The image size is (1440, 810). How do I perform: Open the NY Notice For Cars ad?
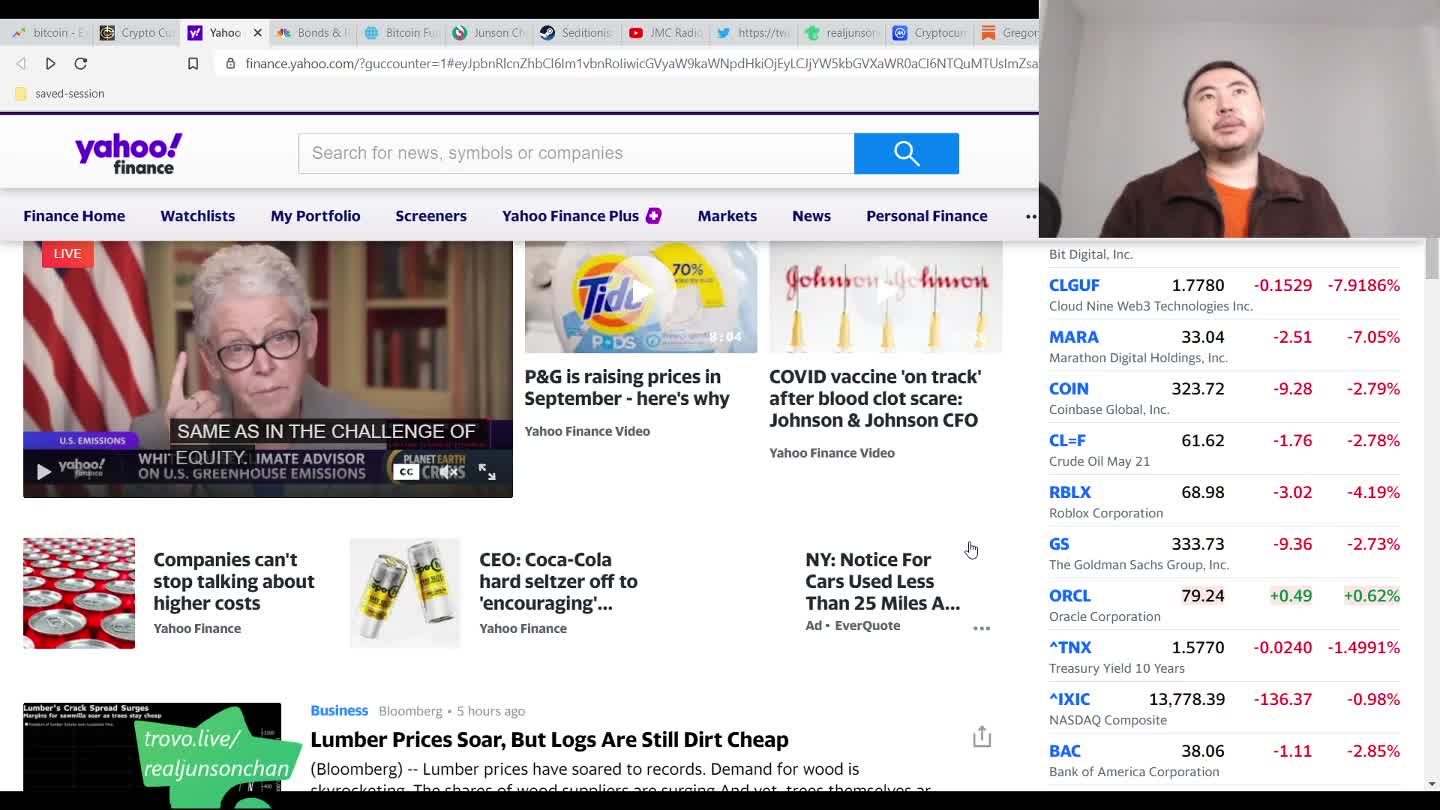(x=882, y=581)
